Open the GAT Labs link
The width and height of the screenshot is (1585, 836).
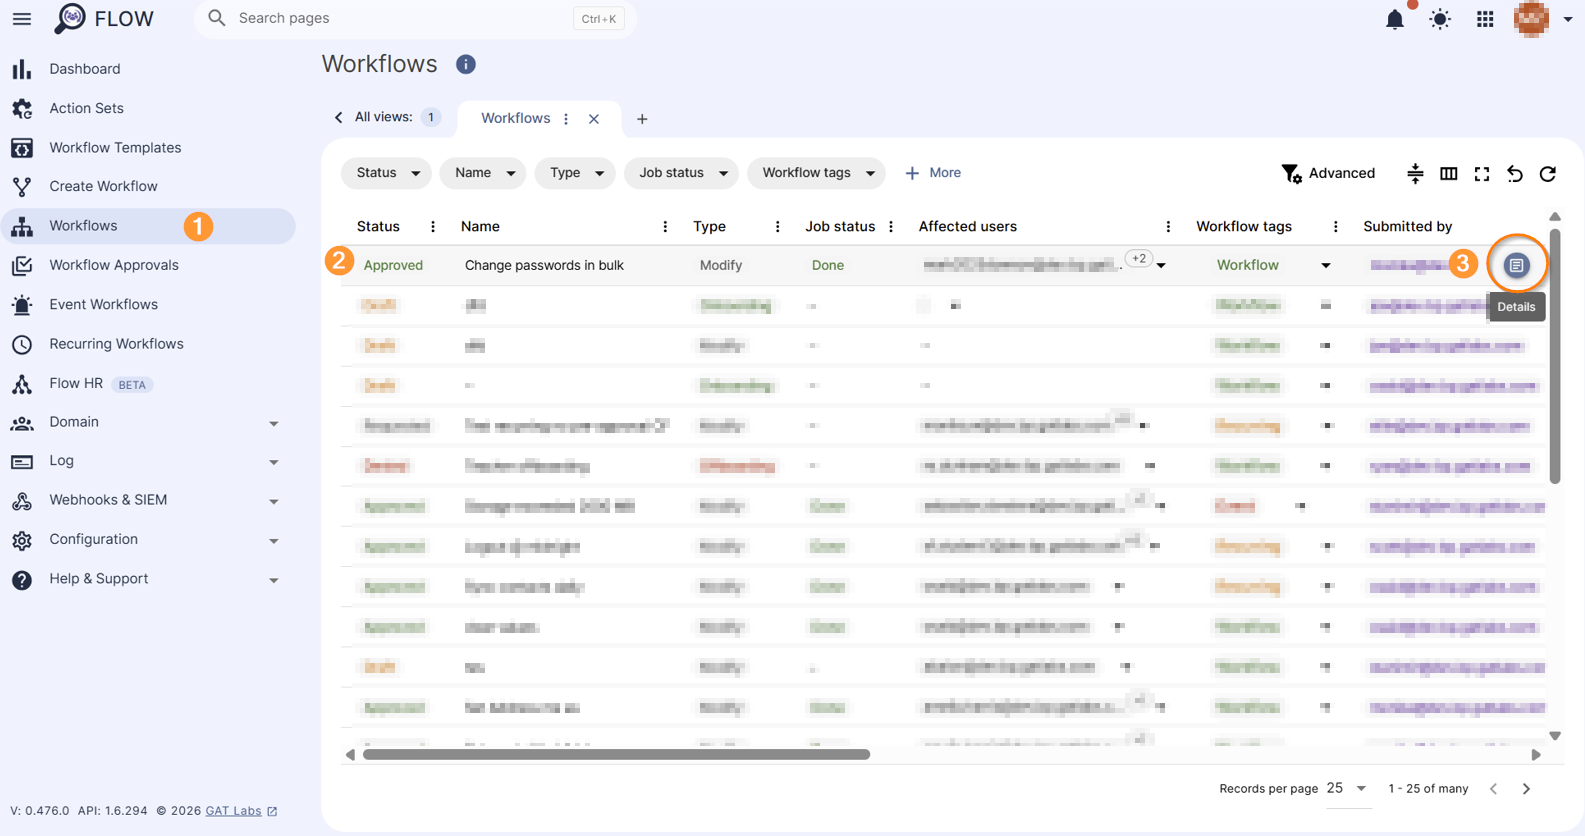[x=241, y=811]
